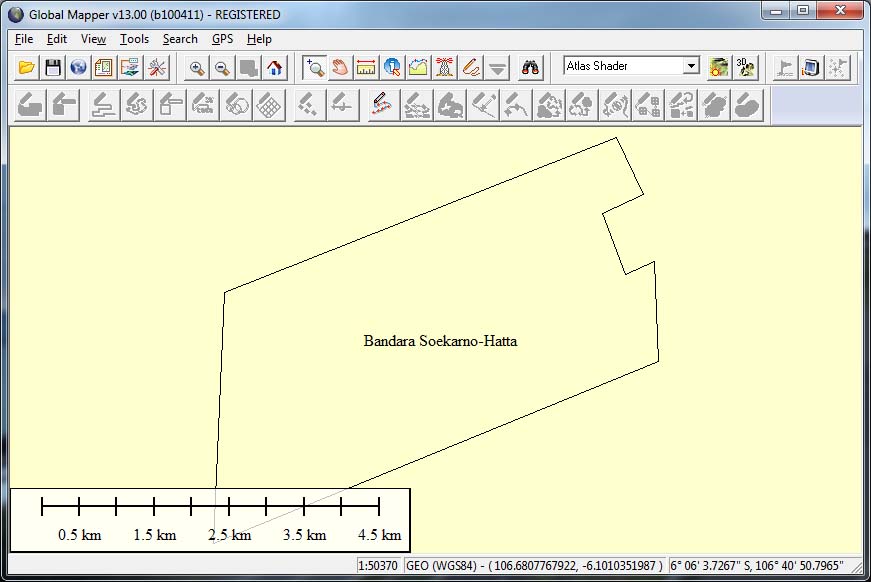Viewport: 871px width, 582px height.
Task: Select the Pan hand tool
Action: tap(340, 68)
